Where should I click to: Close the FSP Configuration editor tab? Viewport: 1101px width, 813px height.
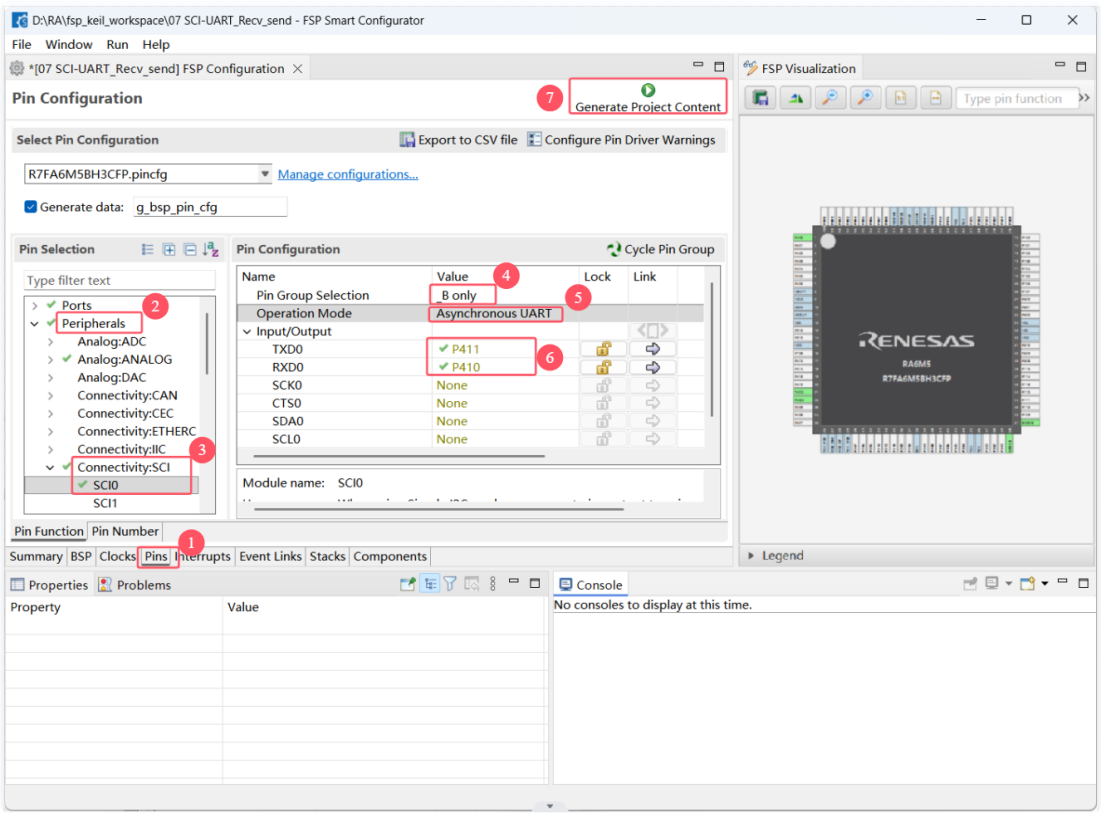click(x=298, y=69)
